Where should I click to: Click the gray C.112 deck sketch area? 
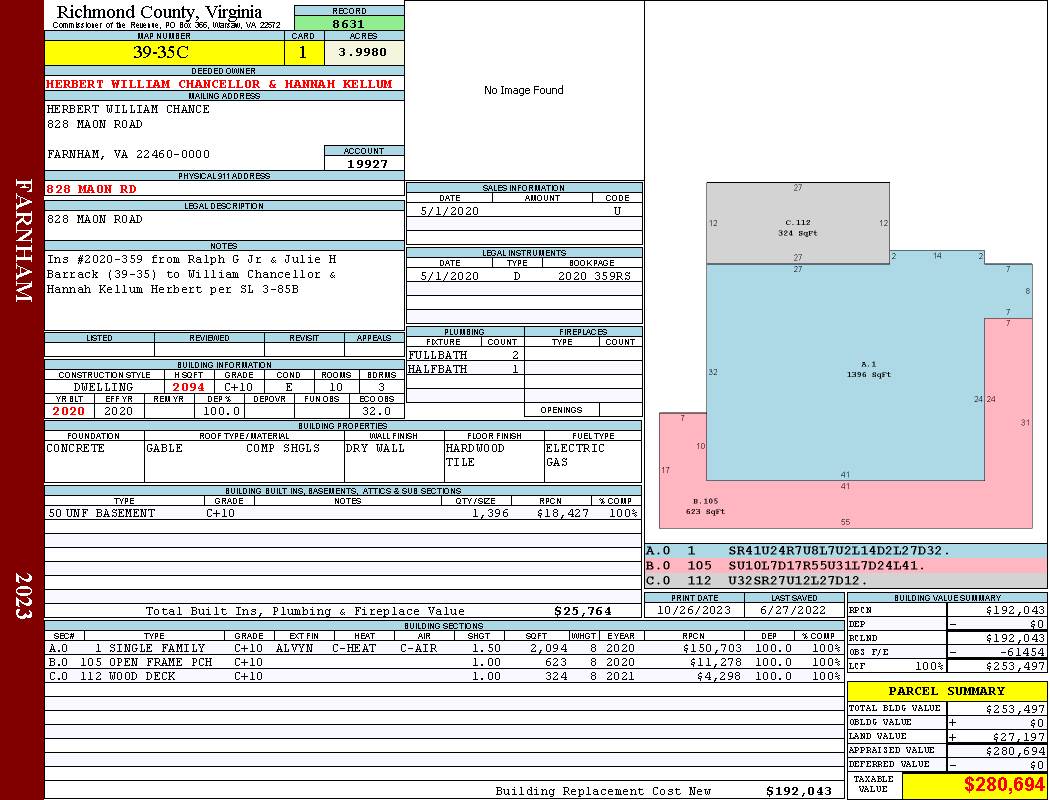798,223
